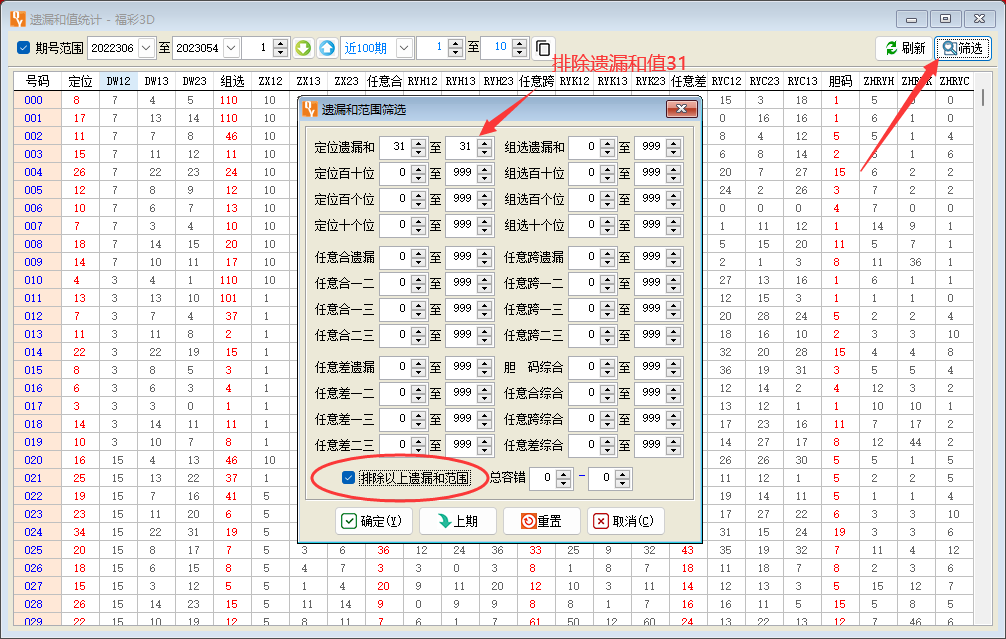Image resolution: width=1006 pixels, height=639 pixels.
Task: Click the 取消(C) cancel button
Action: [x=626, y=521]
